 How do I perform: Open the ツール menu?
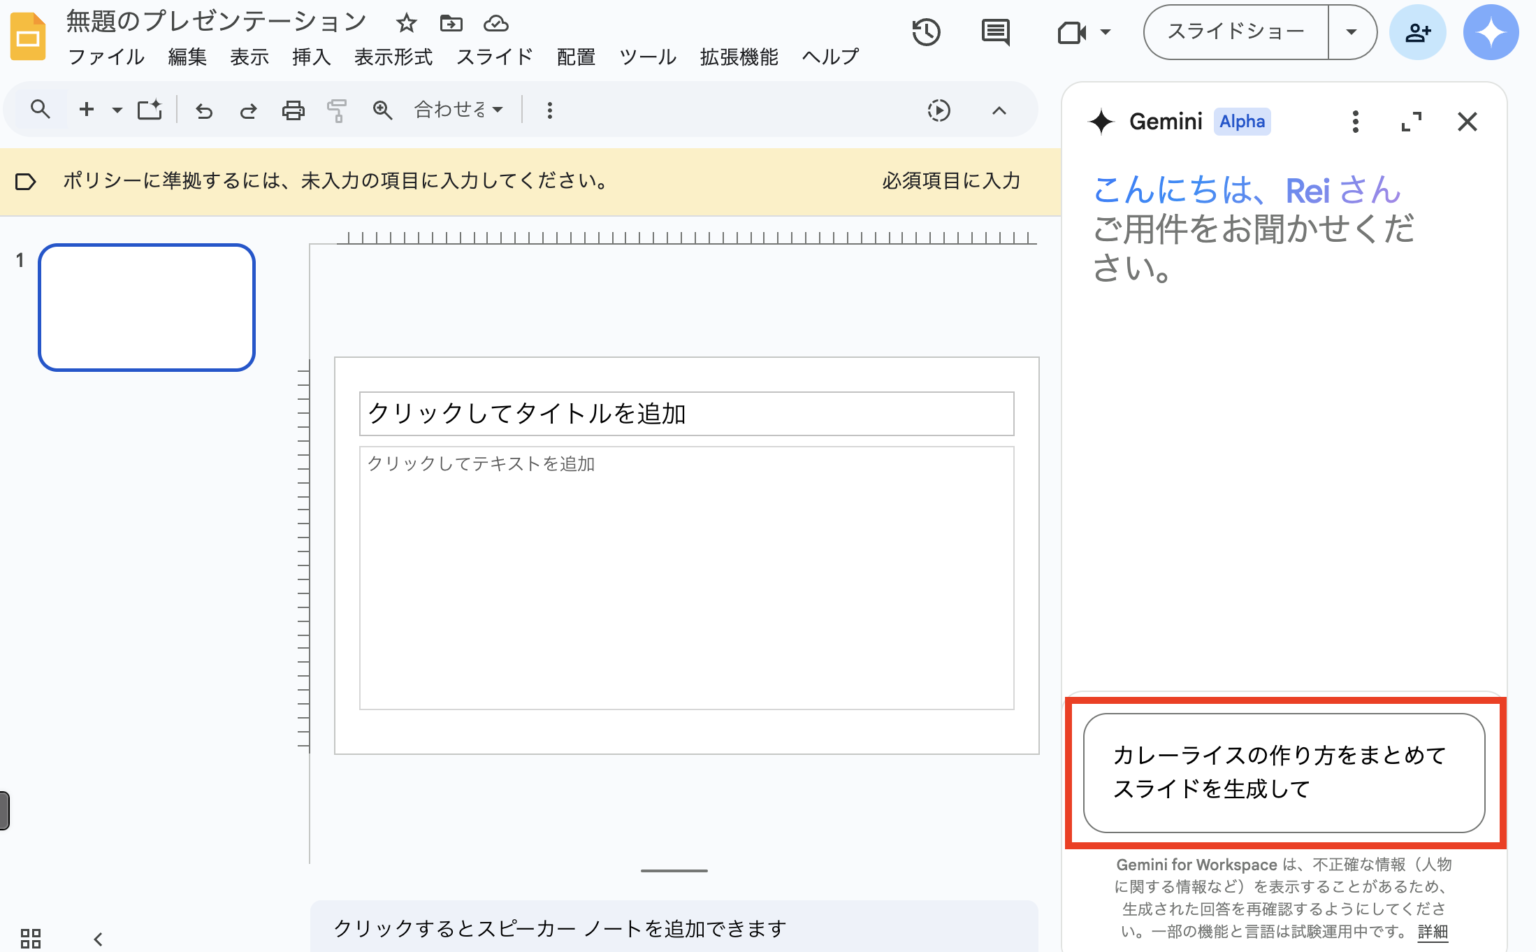point(647,57)
